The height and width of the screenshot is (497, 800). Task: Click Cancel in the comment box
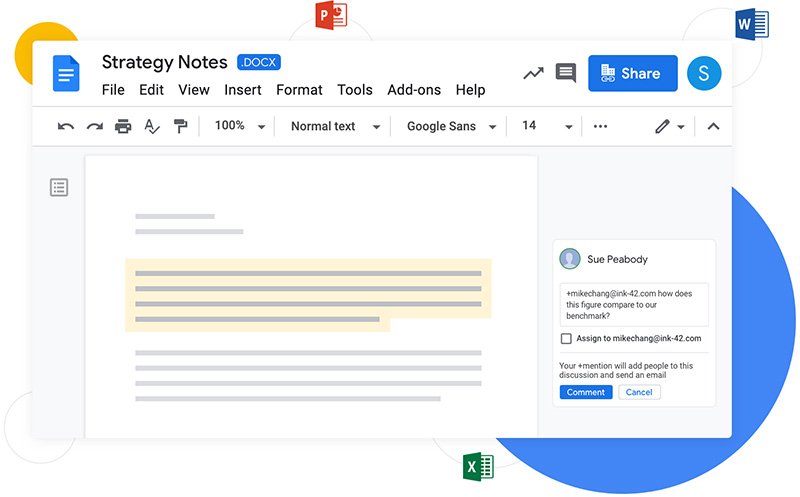(x=639, y=392)
